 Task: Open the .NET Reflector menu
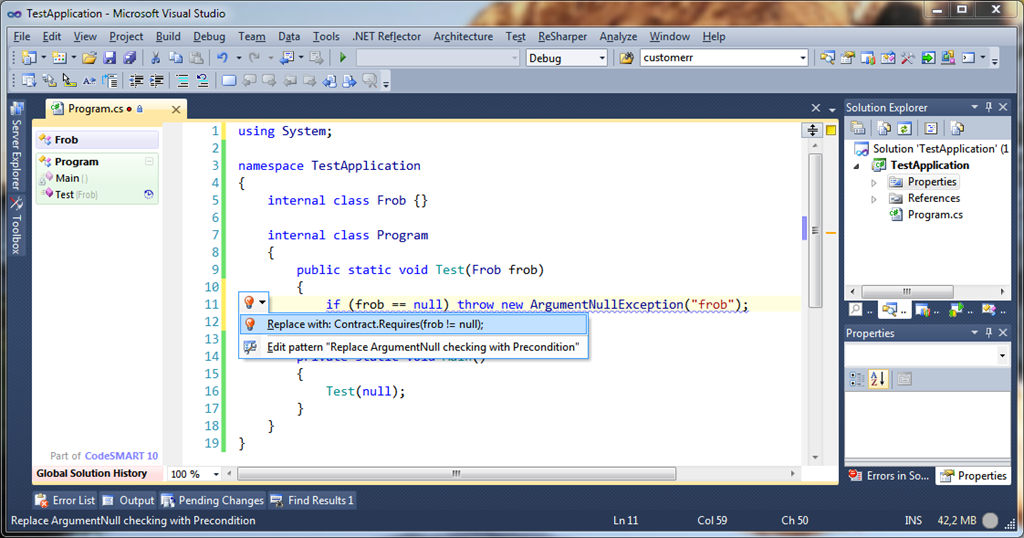click(x=387, y=37)
